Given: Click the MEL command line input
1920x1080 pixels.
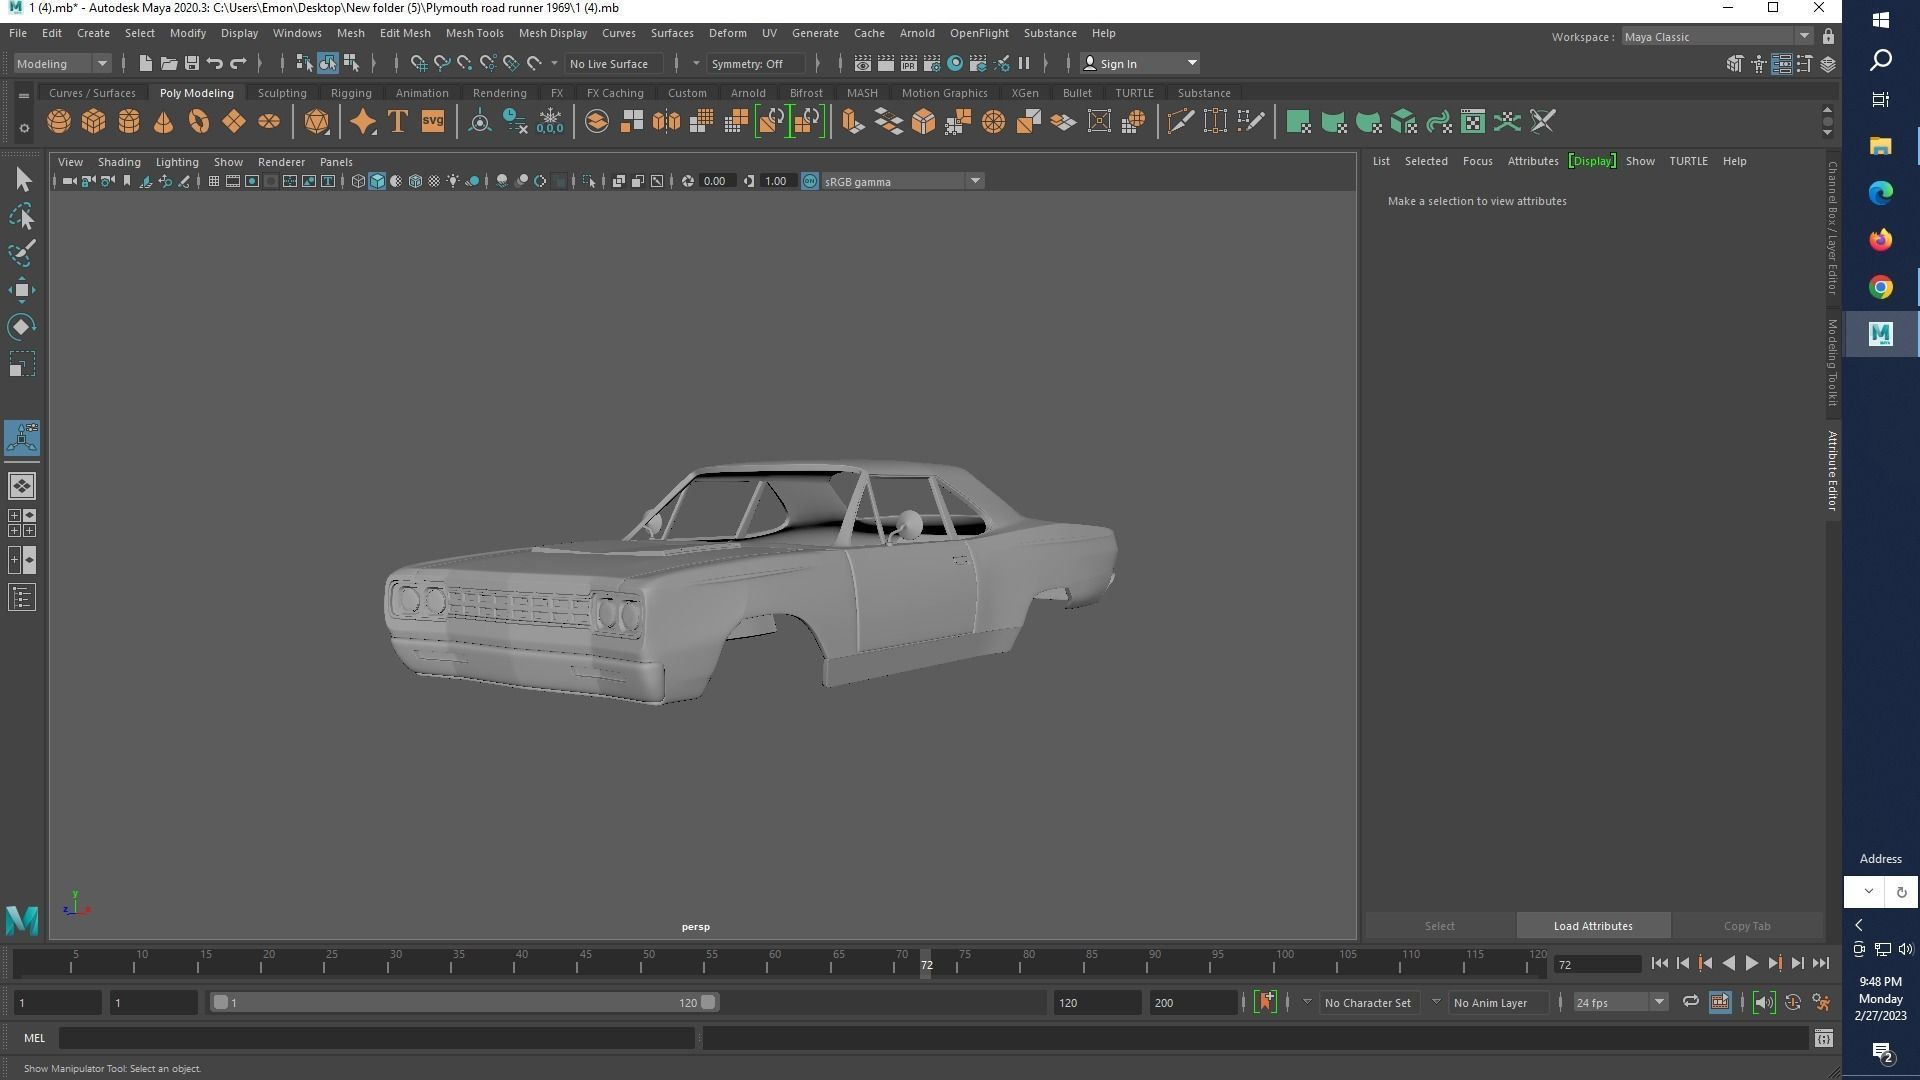Looking at the screenshot, I should coord(376,1039).
